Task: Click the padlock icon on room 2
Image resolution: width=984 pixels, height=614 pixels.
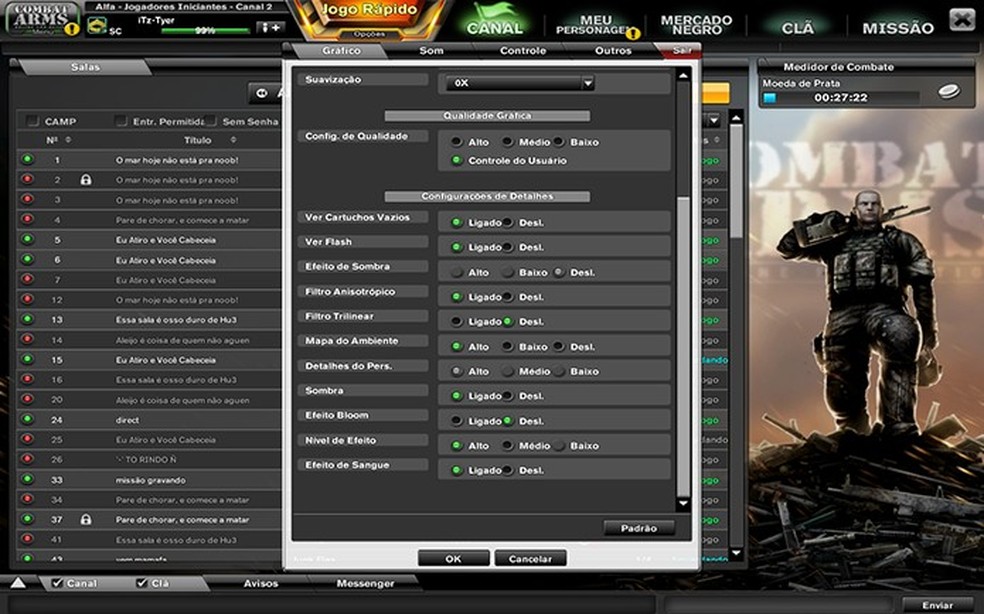Action: (x=86, y=180)
